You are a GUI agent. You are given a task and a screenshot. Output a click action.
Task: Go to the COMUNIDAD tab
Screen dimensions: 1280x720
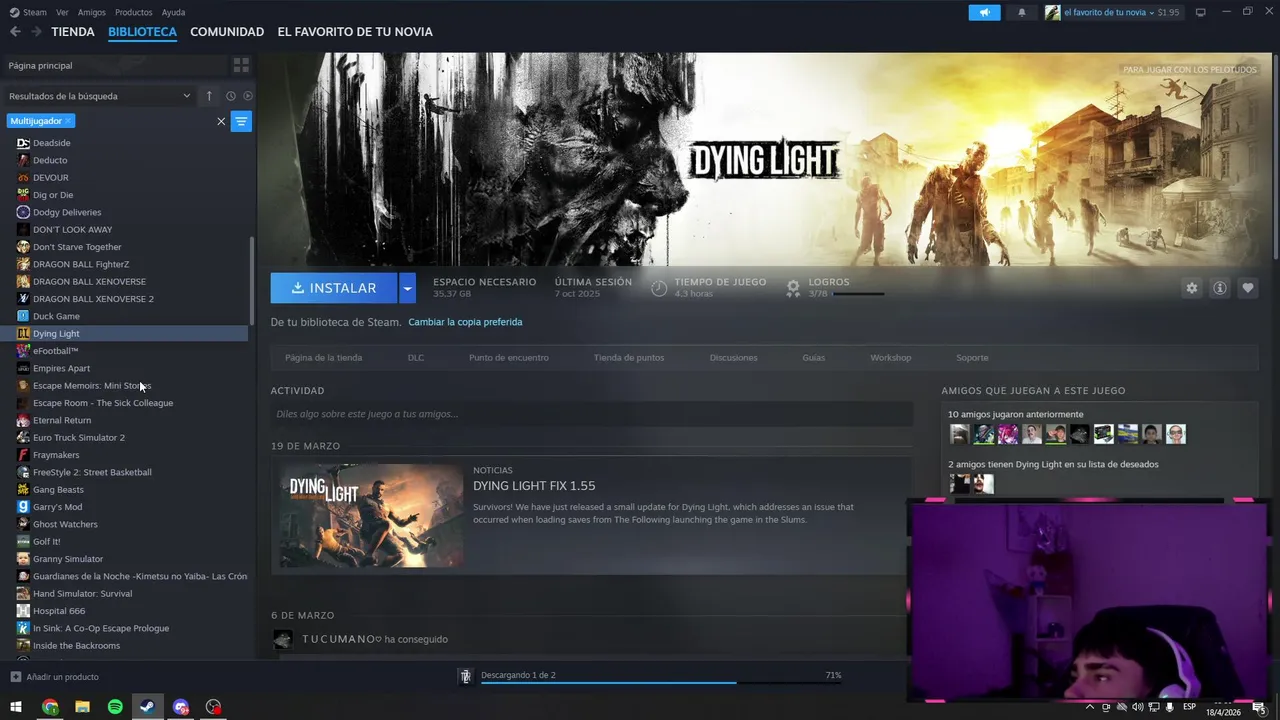(x=227, y=32)
